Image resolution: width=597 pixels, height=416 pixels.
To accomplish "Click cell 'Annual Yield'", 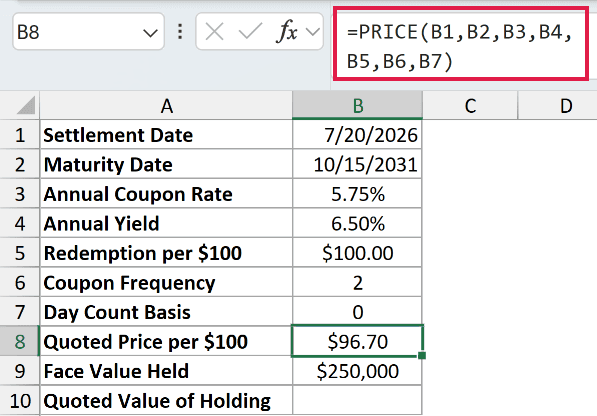I will pos(166,223).
